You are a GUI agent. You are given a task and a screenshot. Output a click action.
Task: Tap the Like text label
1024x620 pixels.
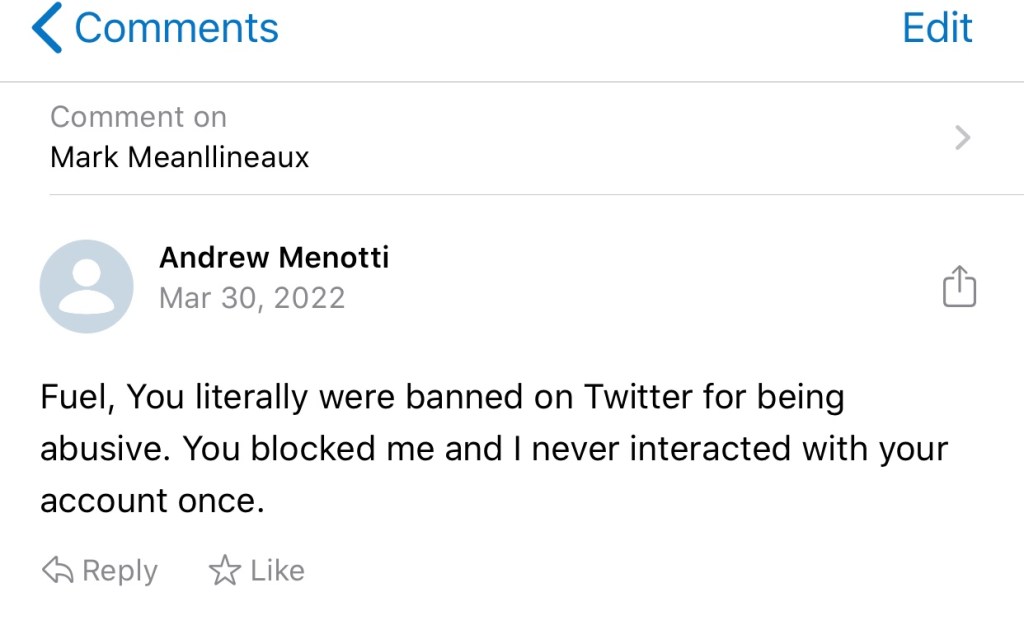point(277,571)
